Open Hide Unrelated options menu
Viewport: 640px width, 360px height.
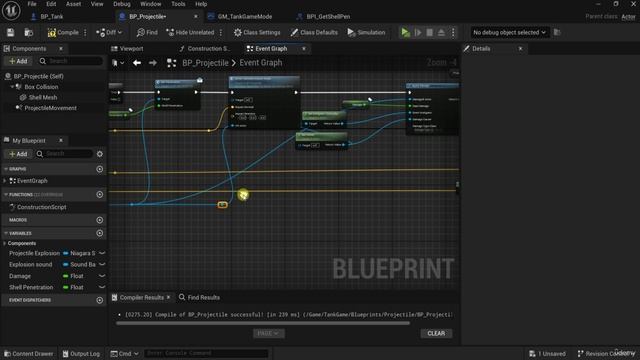click(221, 33)
